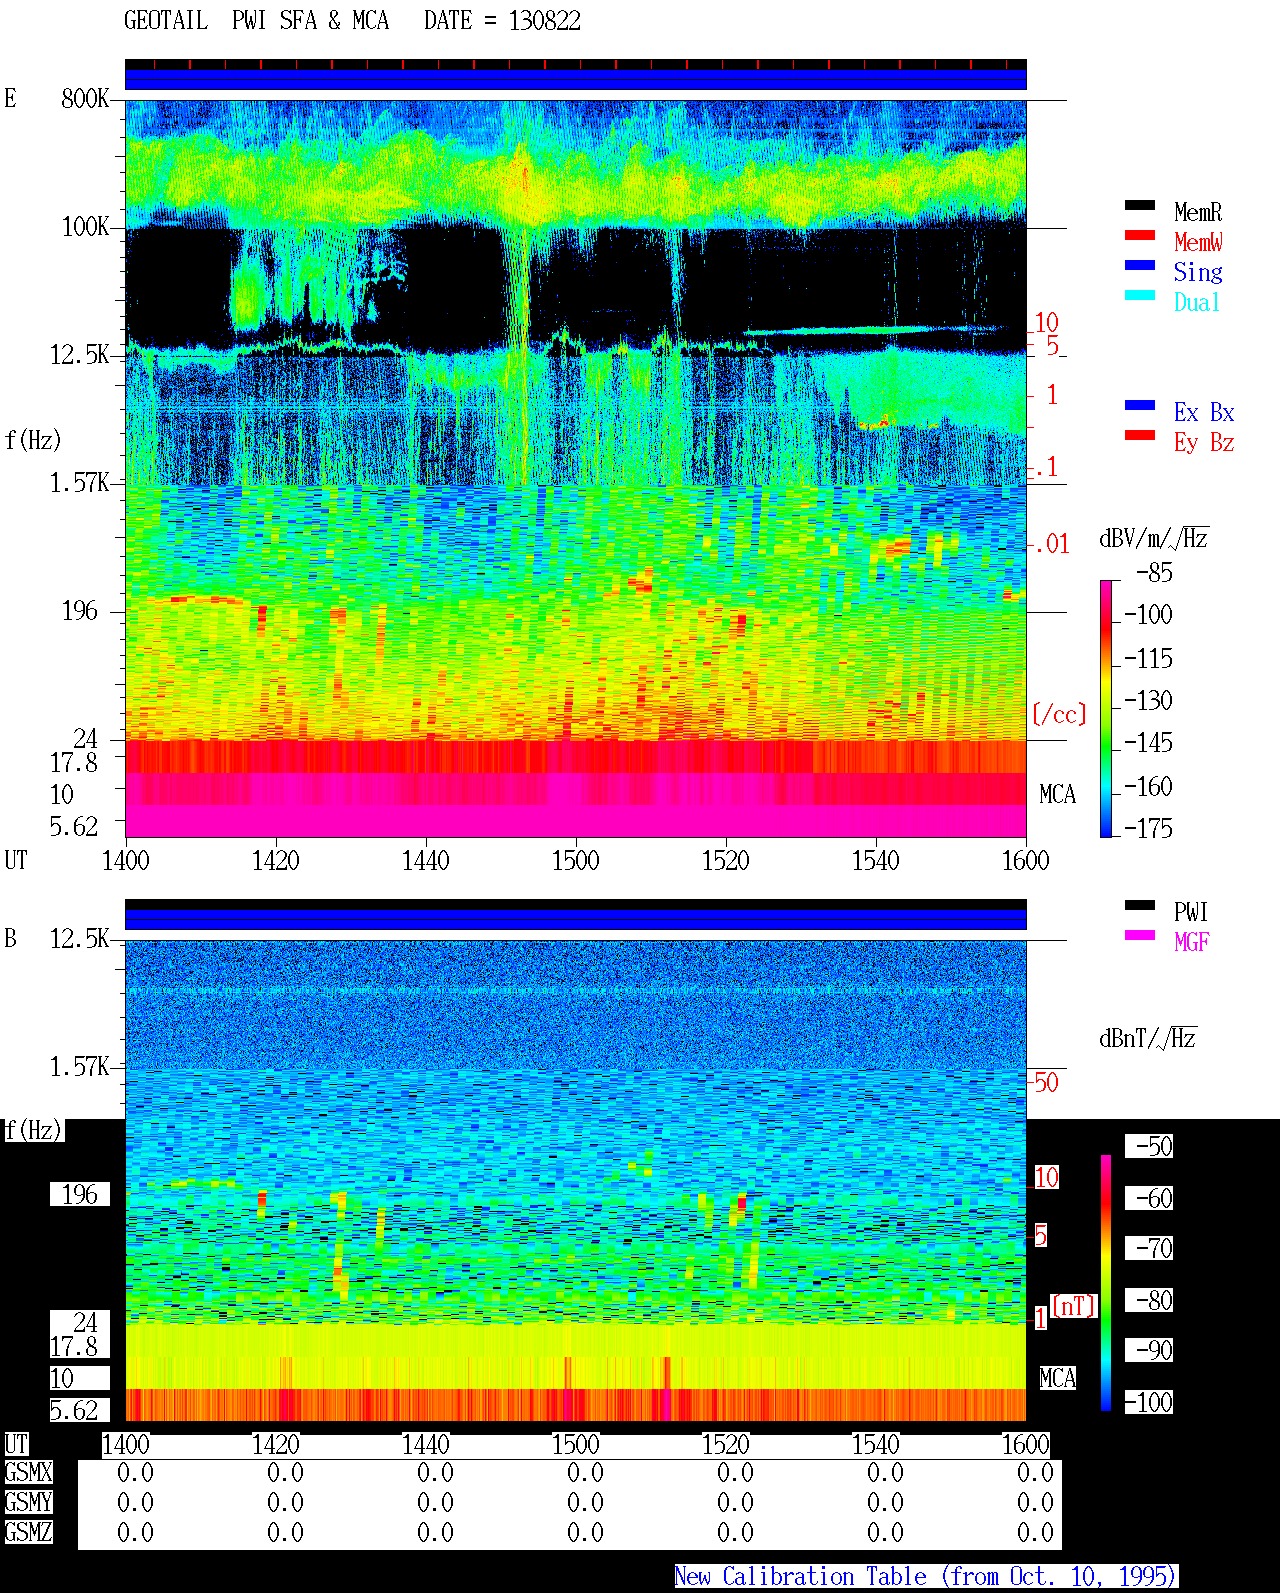This screenshot has height=1593, width=1280.
Task: Select the -130 color scale value
Action: 1148,700
